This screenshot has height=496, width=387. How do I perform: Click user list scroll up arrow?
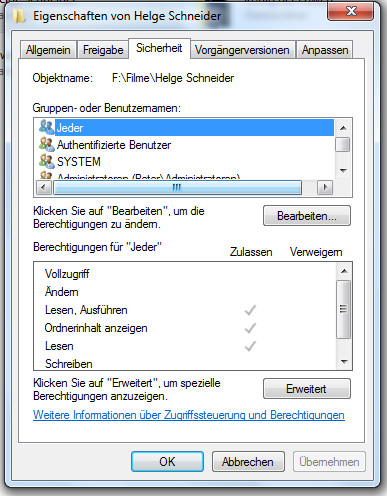click(x=343, y=128)
